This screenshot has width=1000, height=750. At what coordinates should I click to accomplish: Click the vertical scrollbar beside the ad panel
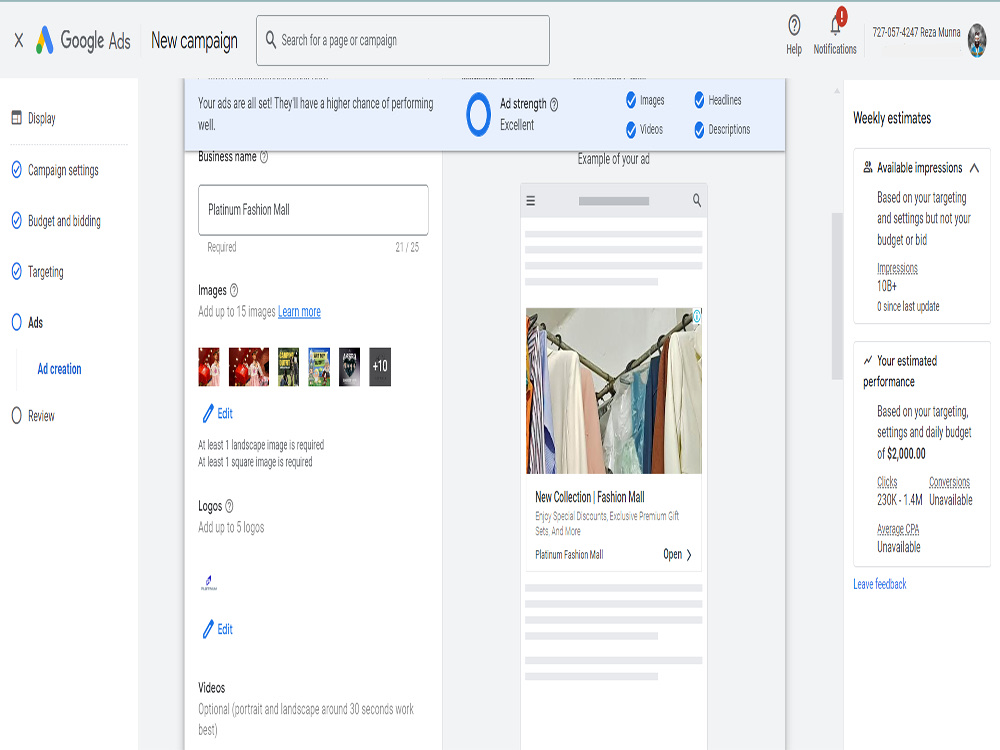click(837, 296)
